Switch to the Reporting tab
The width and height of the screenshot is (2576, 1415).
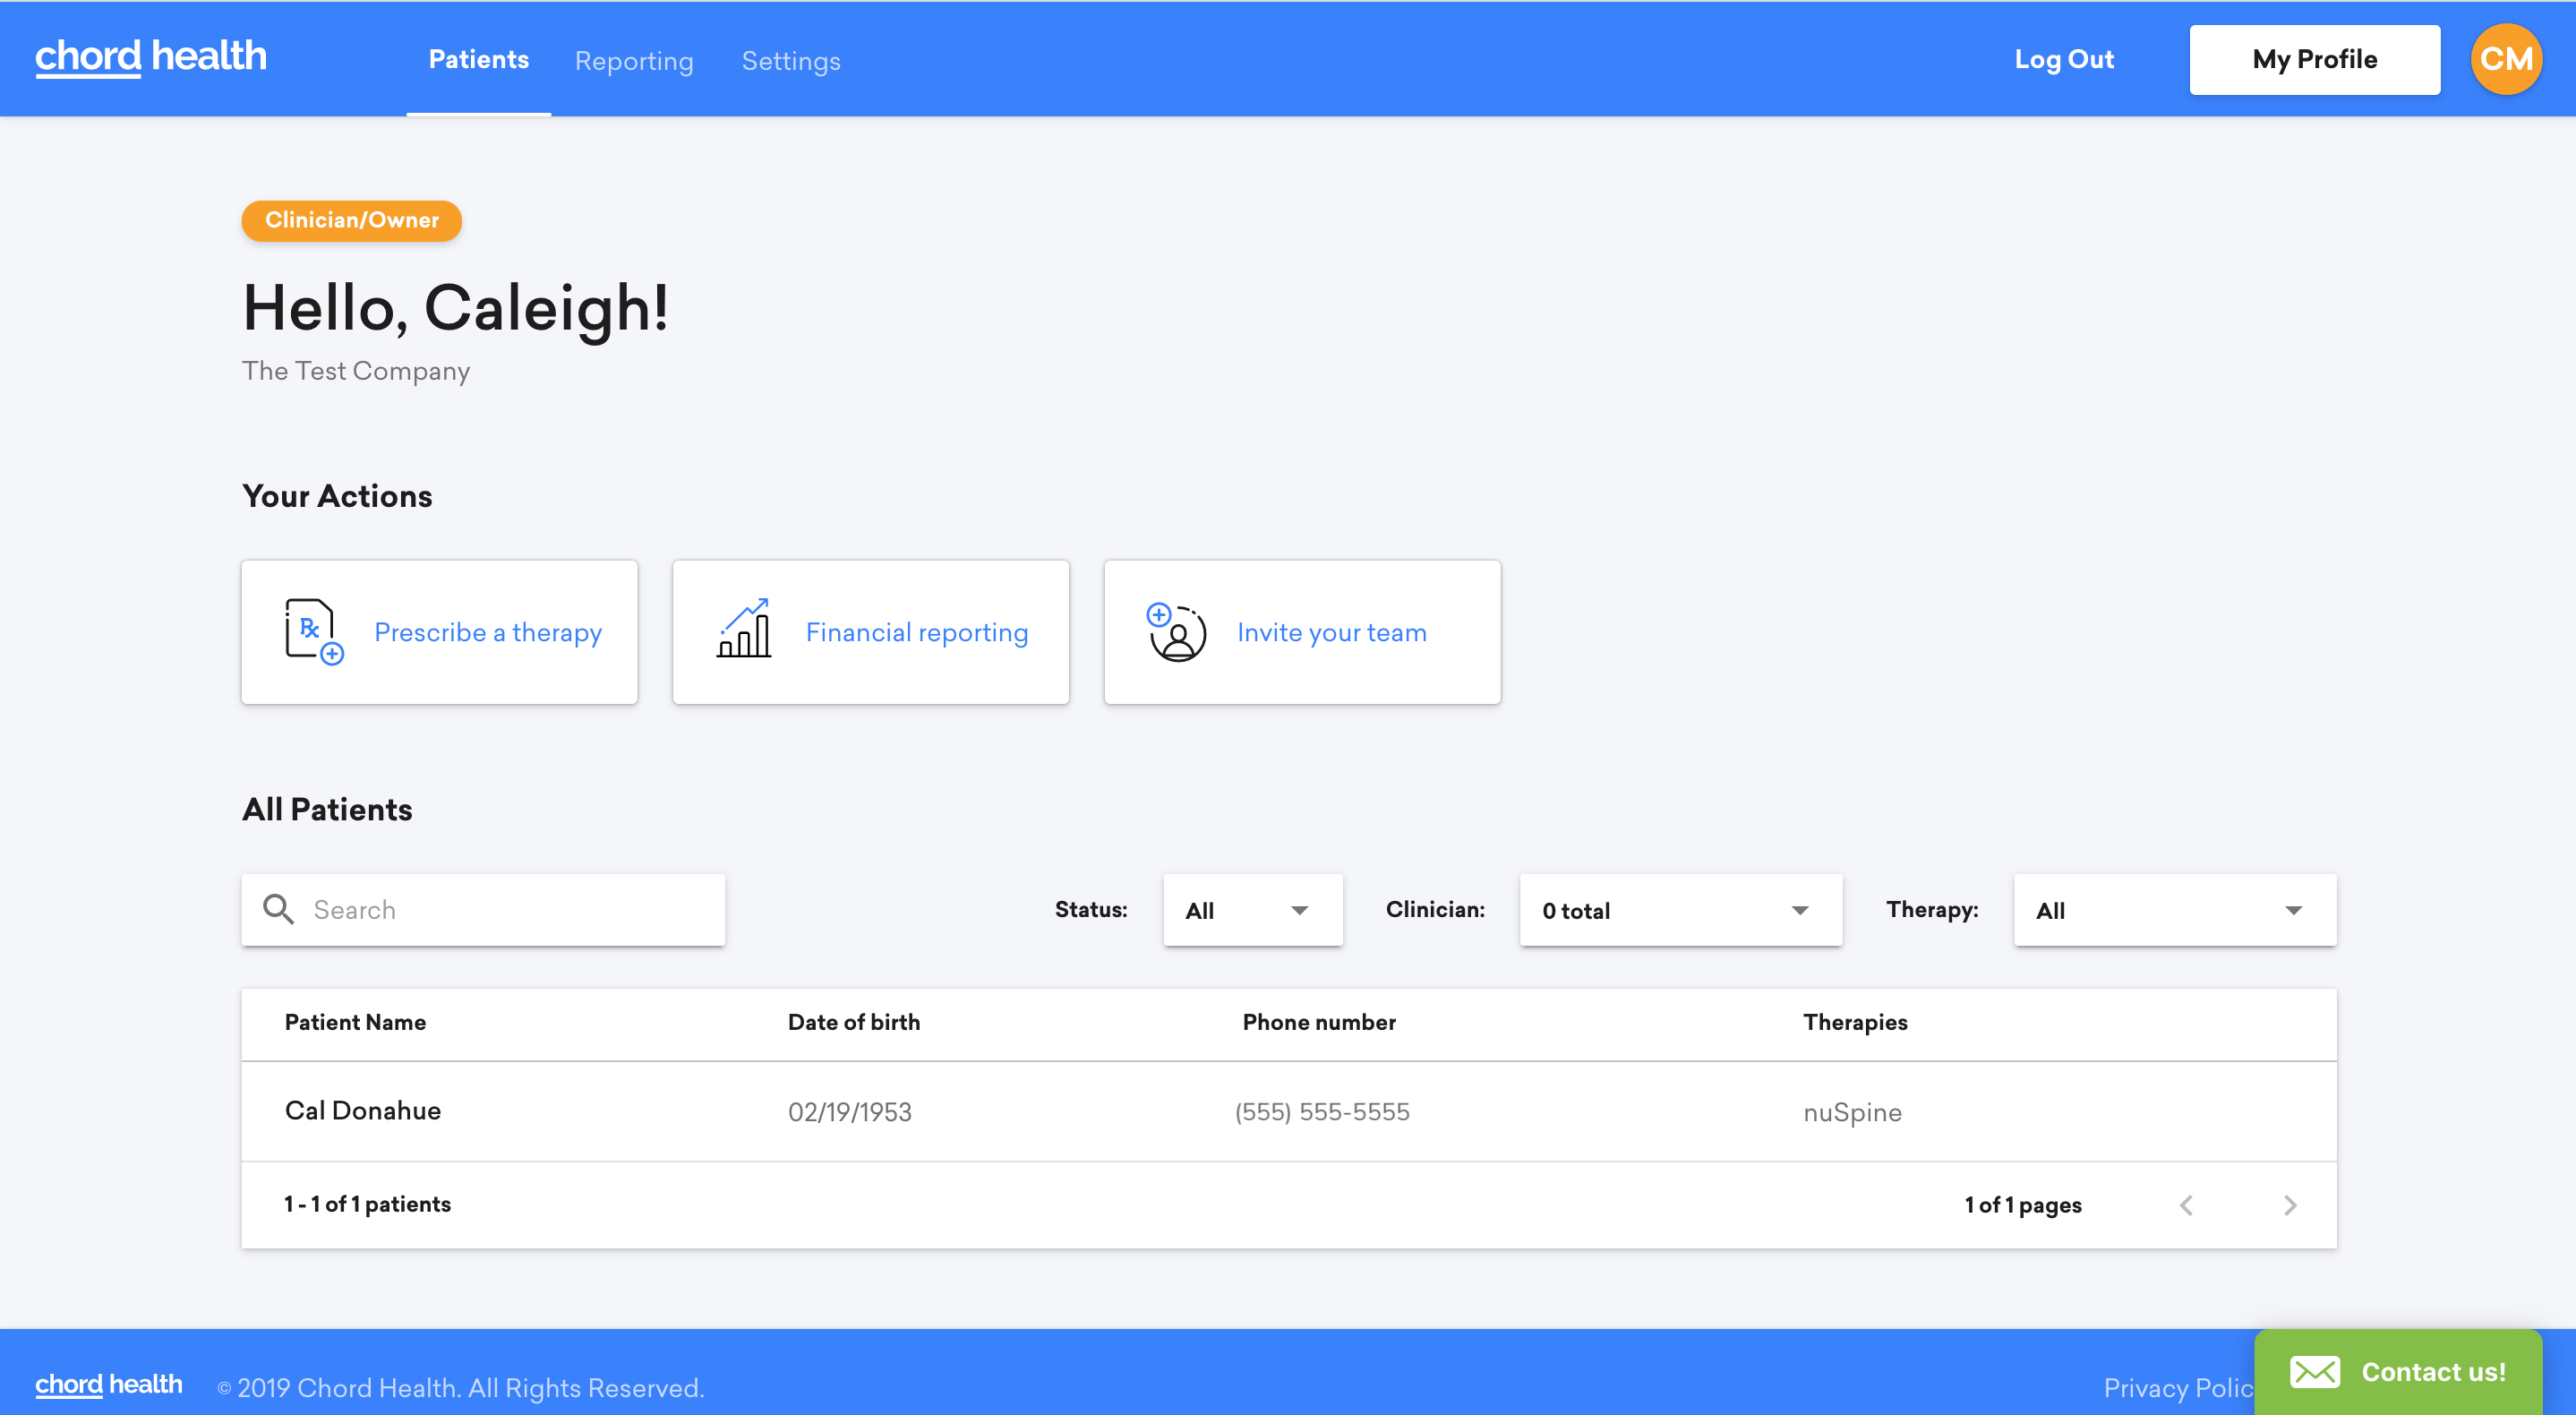(634, 61)
